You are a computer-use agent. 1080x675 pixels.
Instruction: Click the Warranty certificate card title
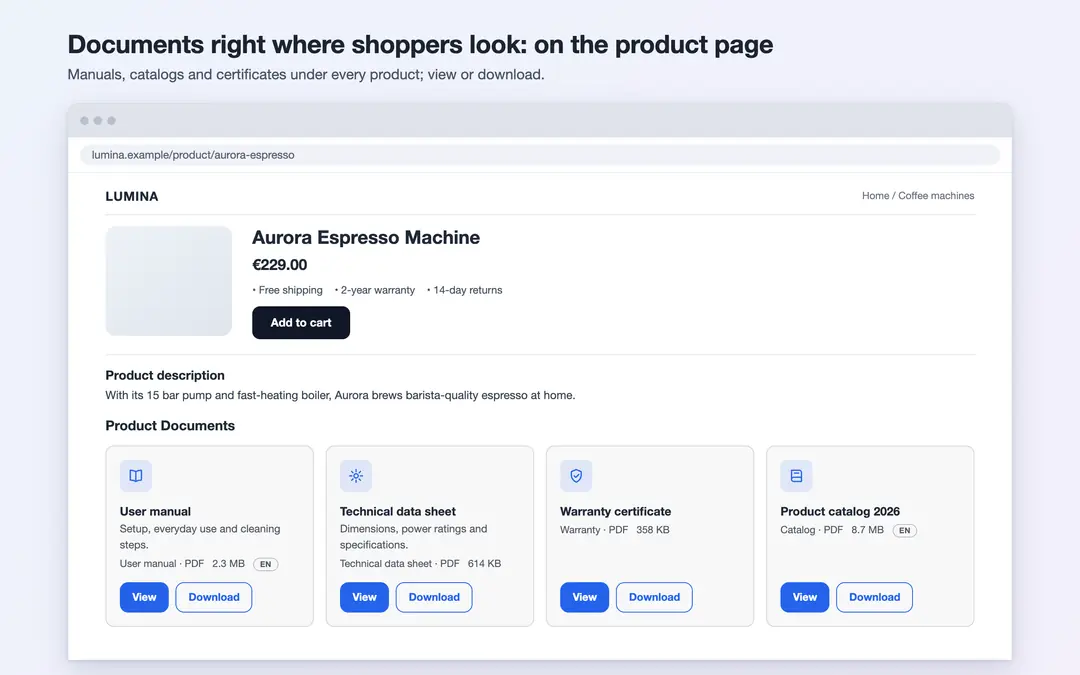pos(615,511)
